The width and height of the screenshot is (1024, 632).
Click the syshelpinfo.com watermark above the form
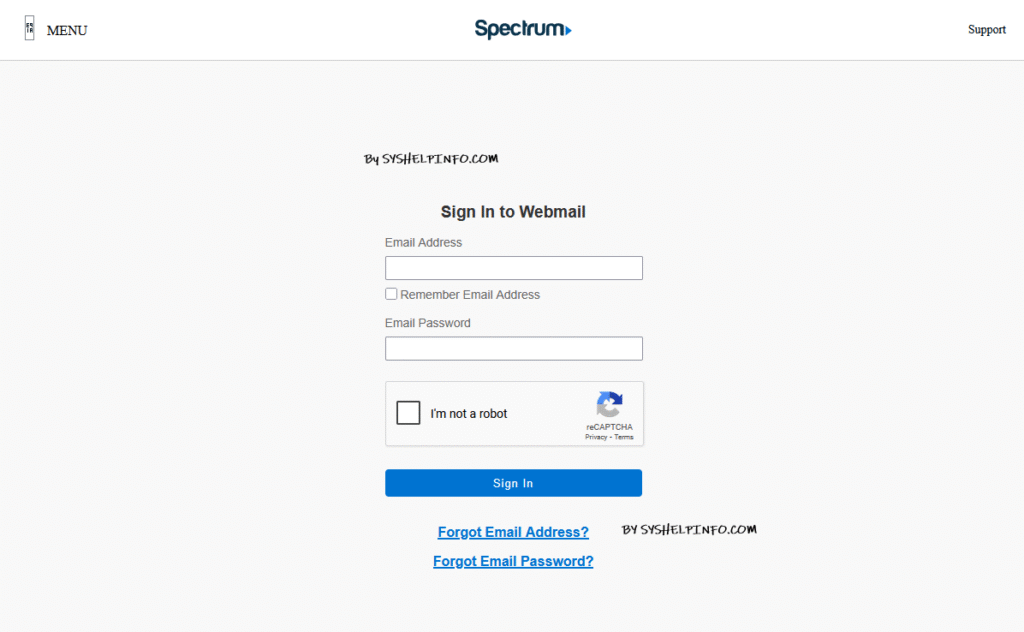coord(431,159)
